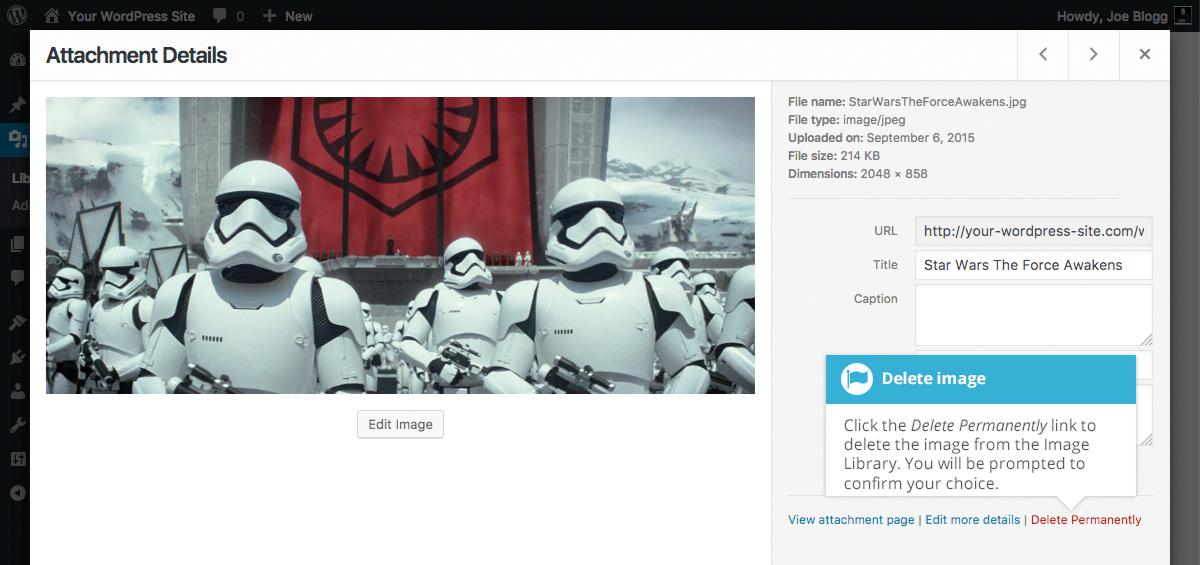Viewport: 1200px width, 565px height.
Task: Open Your WordPress Site home link
Action: (120, 16)
